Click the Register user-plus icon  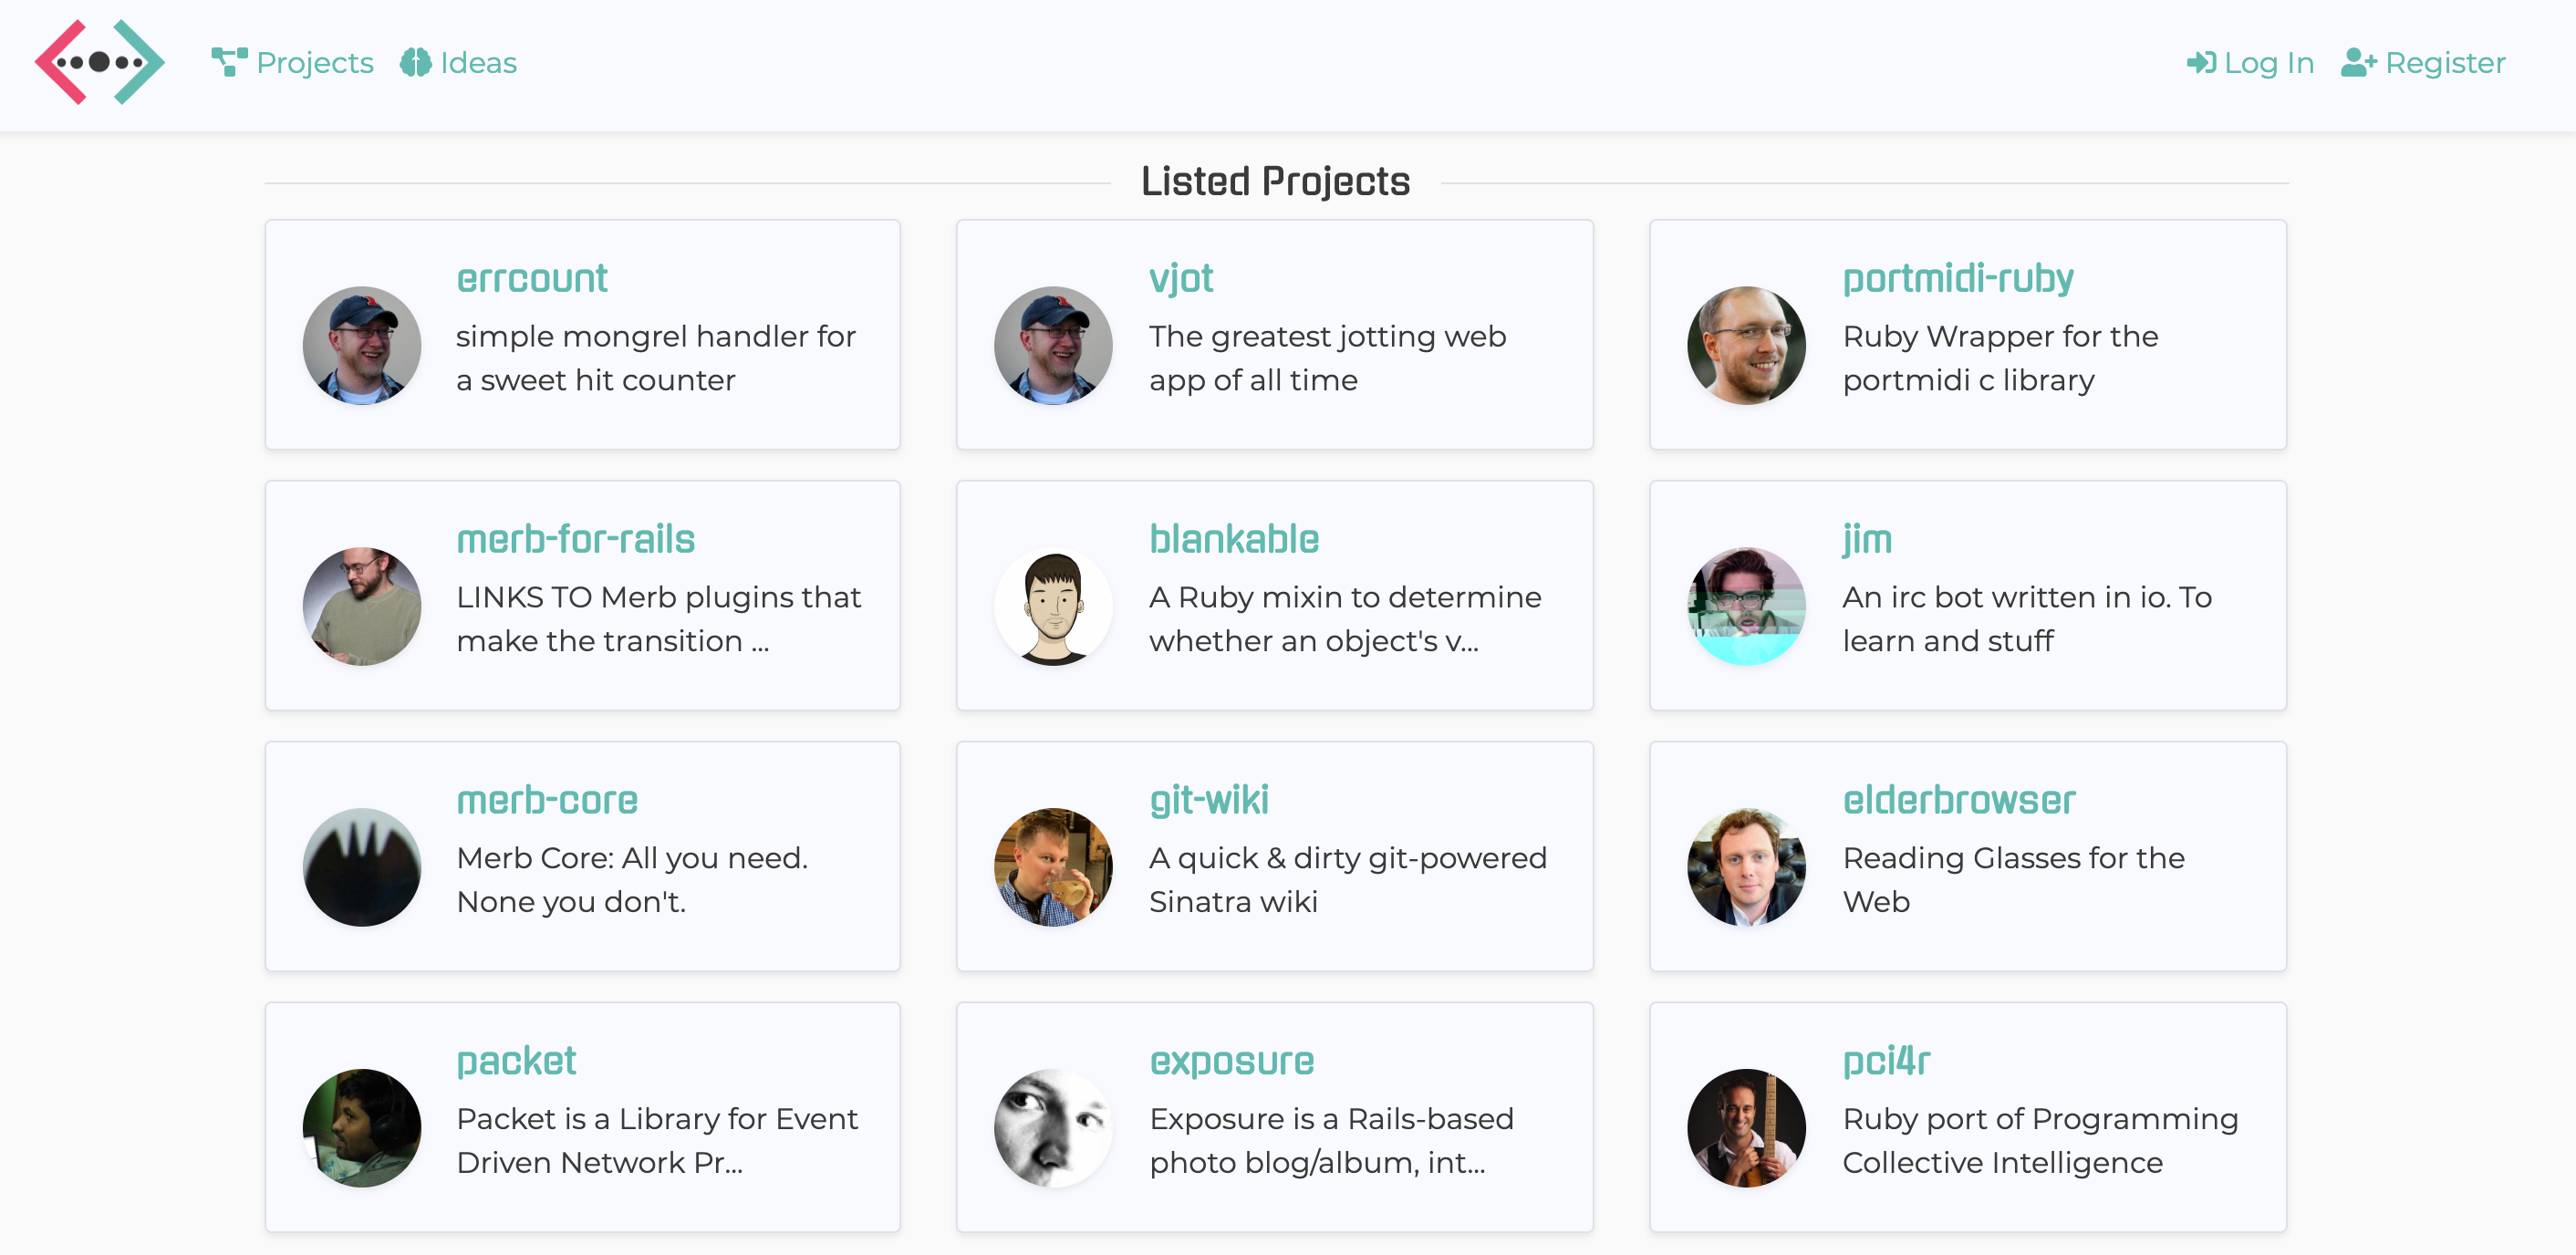click(x=2358, y=63)
